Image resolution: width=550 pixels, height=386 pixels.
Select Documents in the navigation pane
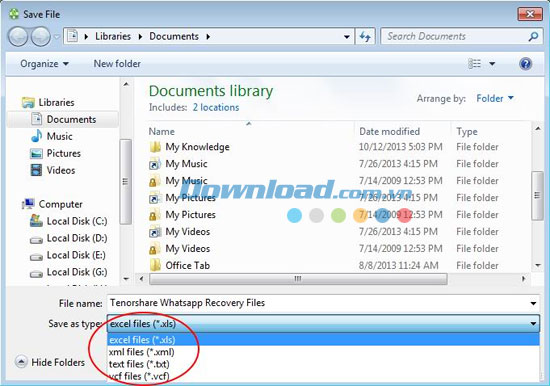point(63,119)
